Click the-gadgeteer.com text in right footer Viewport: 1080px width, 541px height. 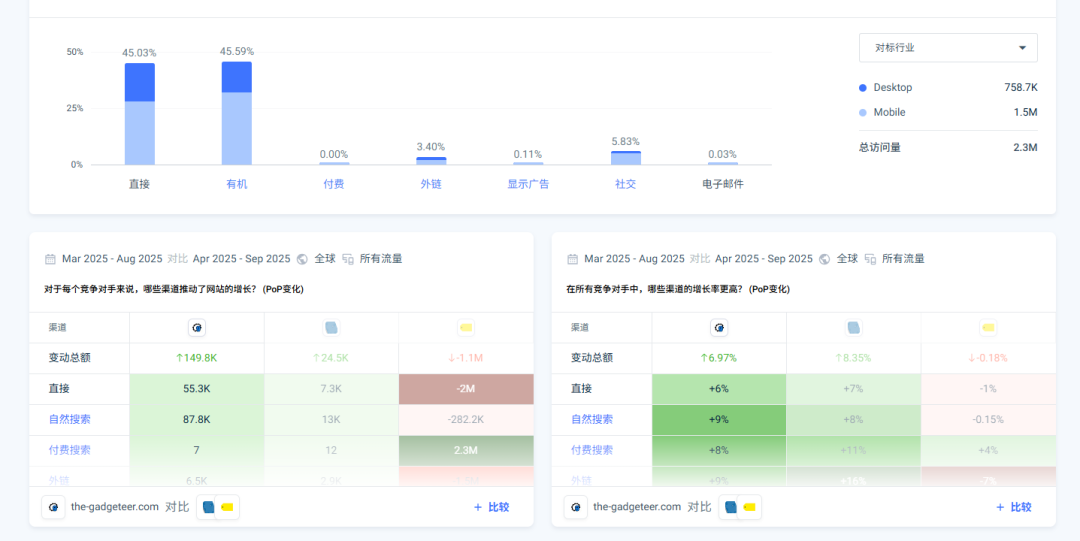pyautogui.click(x=637, y=507)
